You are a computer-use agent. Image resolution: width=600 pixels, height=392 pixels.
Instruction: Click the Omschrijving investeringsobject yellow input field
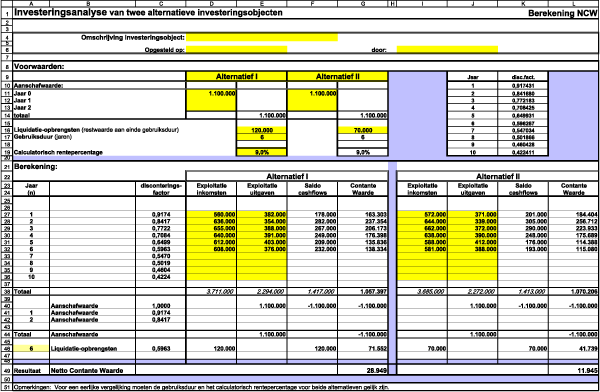point(262,38)
